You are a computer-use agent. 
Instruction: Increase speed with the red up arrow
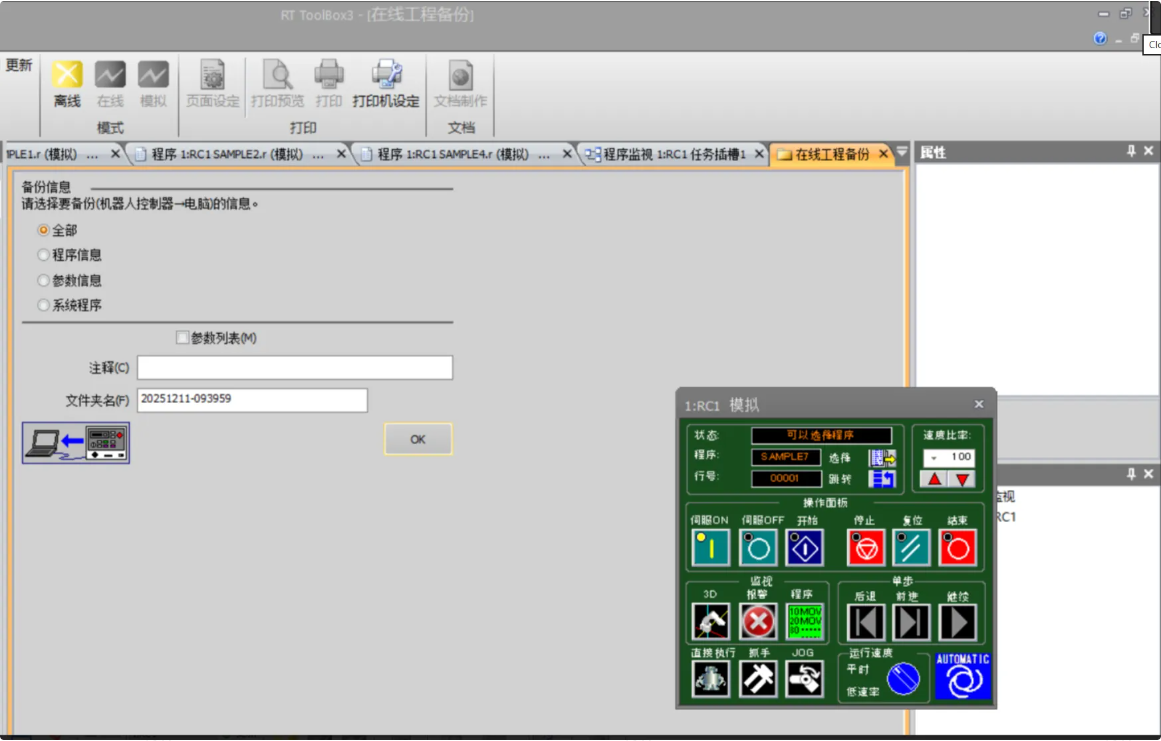(x=934, y=479)
